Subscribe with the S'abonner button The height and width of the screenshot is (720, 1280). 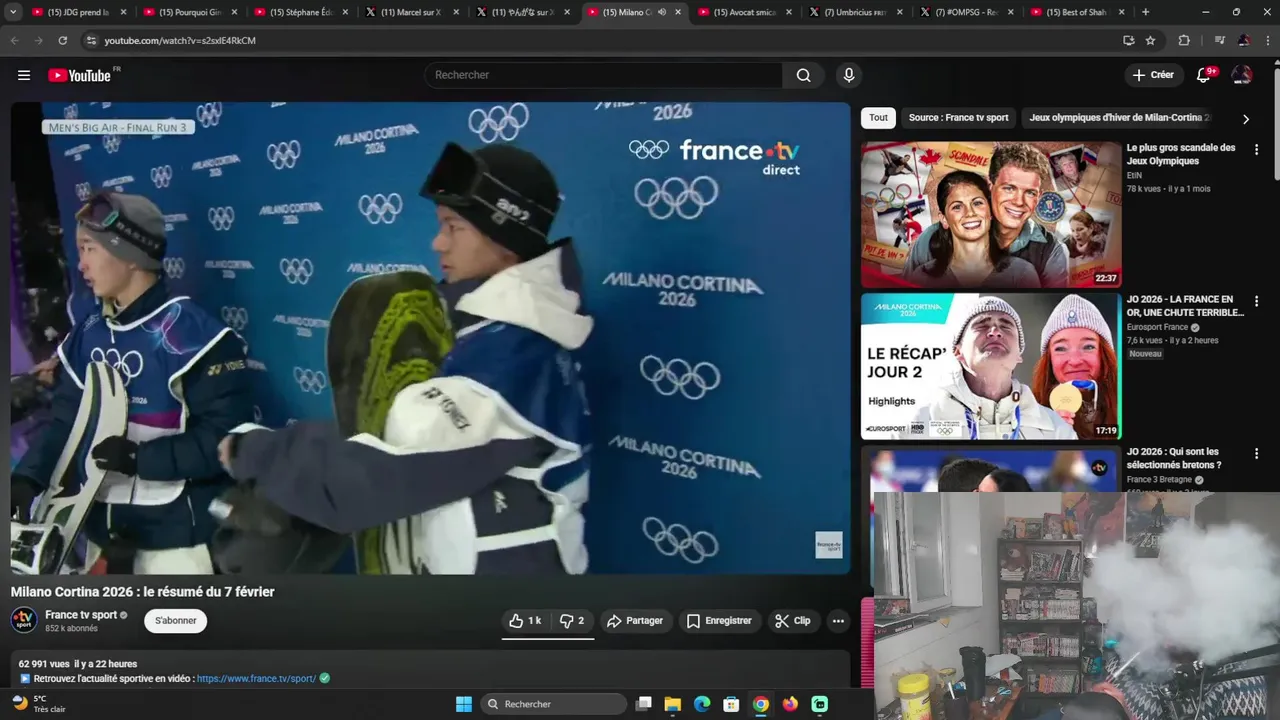(x=176, y=621)
